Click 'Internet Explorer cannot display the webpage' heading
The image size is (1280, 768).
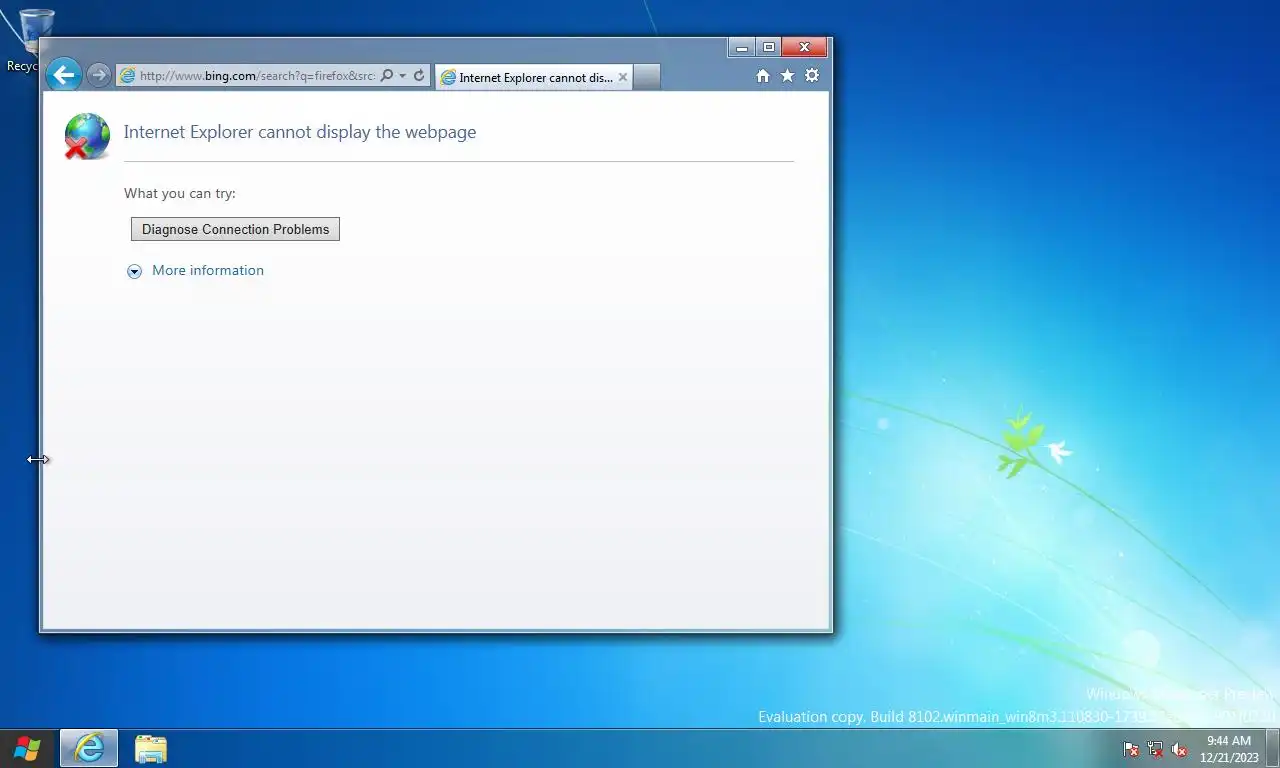[300, 132]
